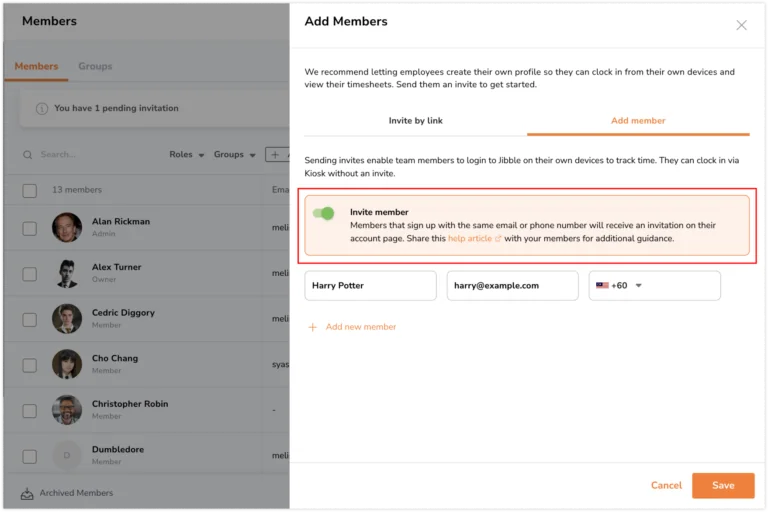Click Alan Rickman's profile photo
The width and height of the screenshot is (768, 512).
67,227
